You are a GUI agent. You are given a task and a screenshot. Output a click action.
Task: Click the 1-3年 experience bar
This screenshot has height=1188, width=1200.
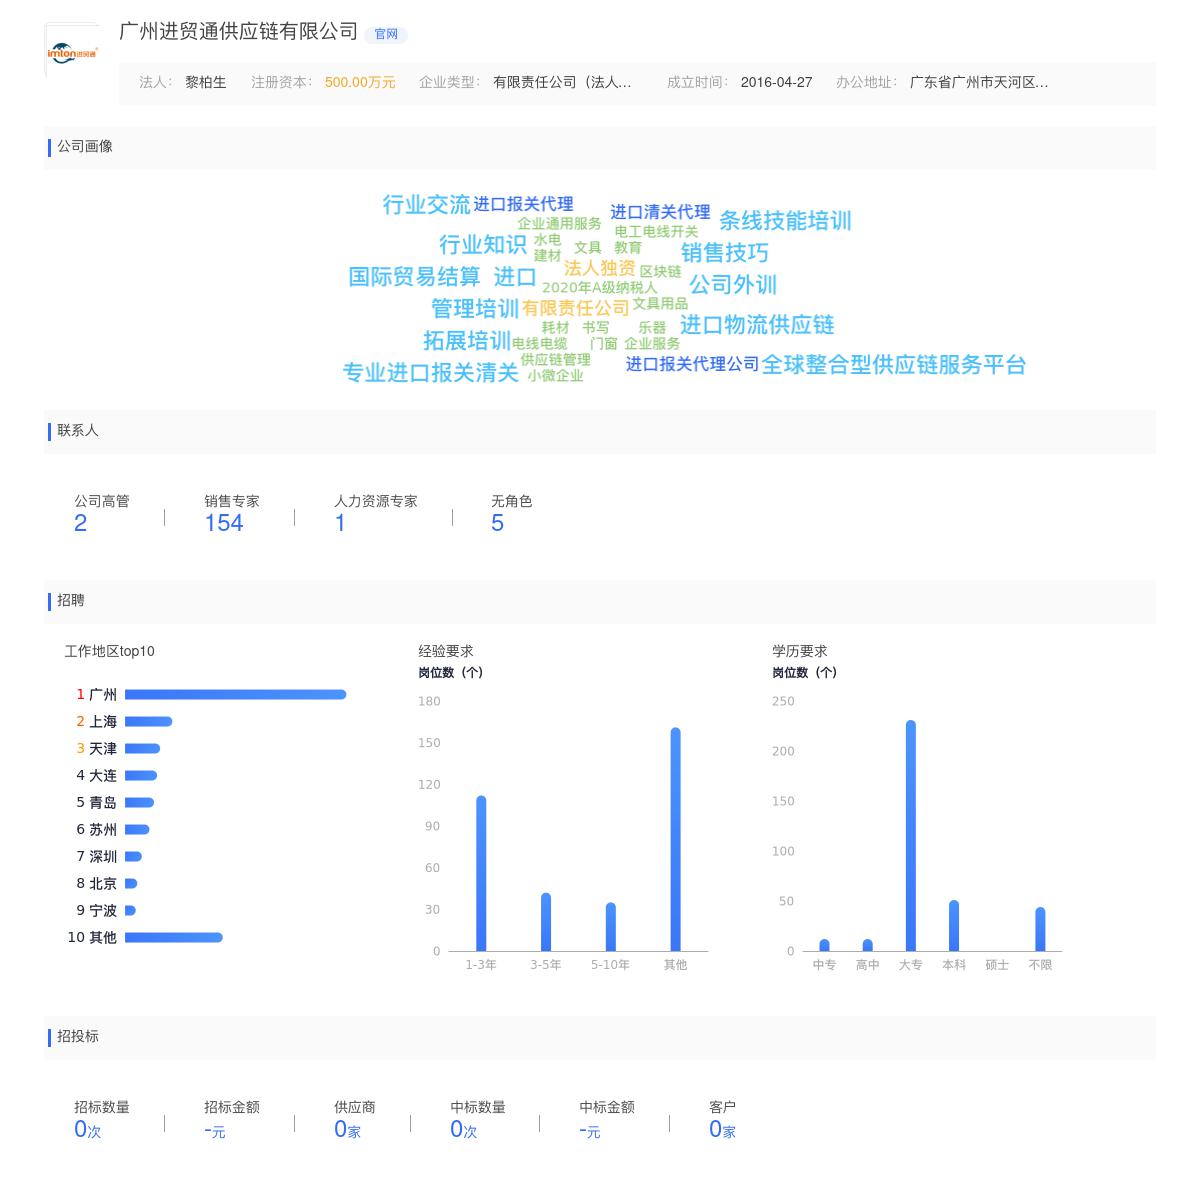pyautogui.click(x=481, y=873)
